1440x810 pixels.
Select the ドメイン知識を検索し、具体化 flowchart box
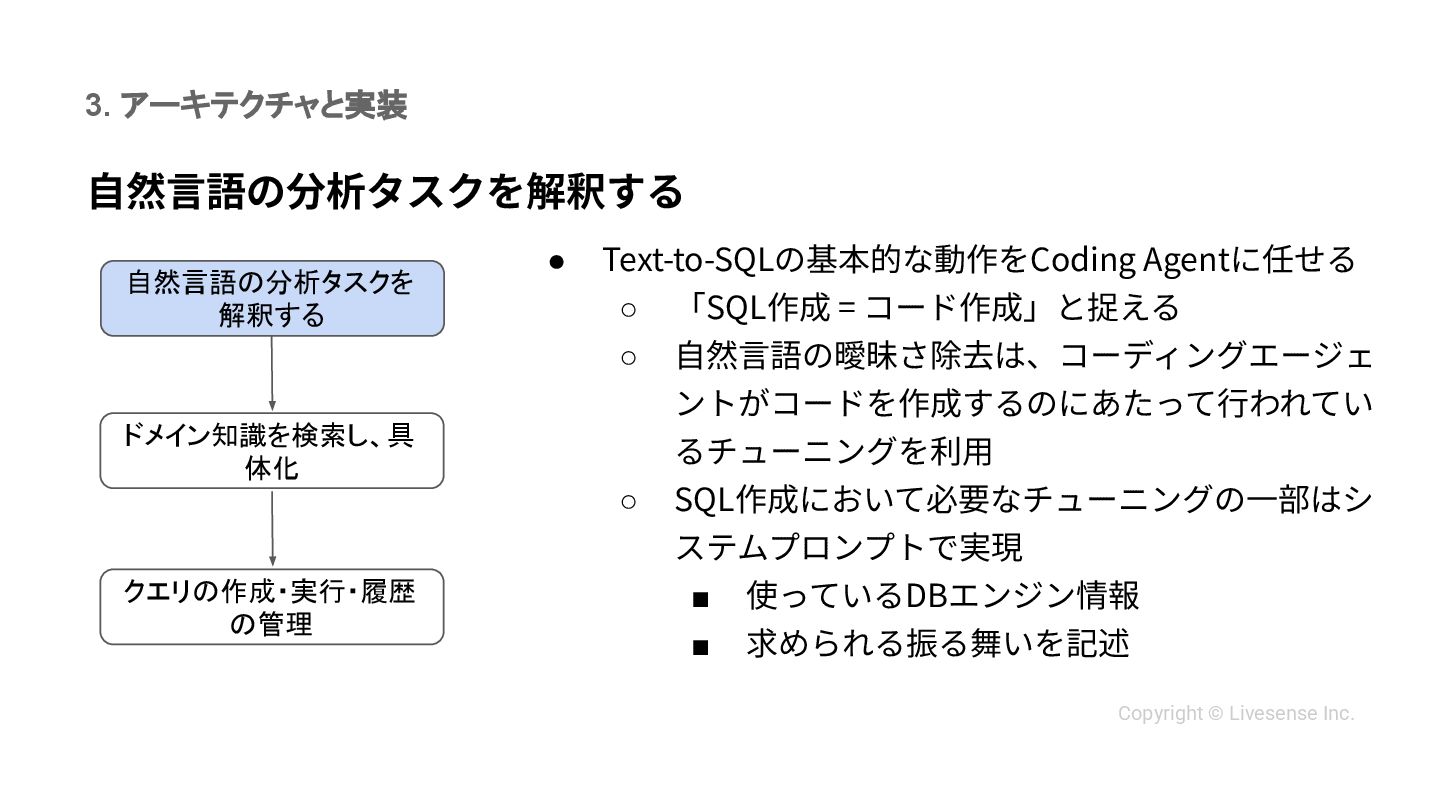(x=272, y=451)
